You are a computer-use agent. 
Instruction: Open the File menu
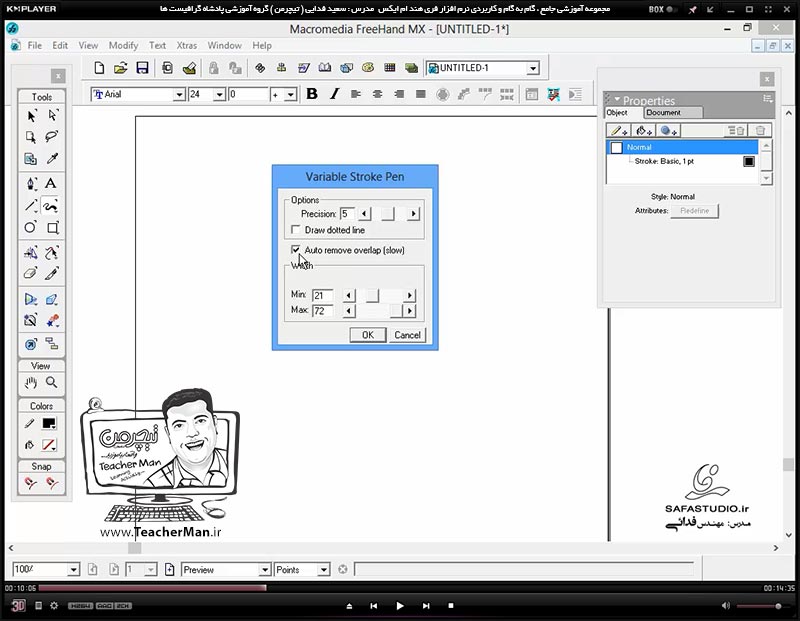35,45
